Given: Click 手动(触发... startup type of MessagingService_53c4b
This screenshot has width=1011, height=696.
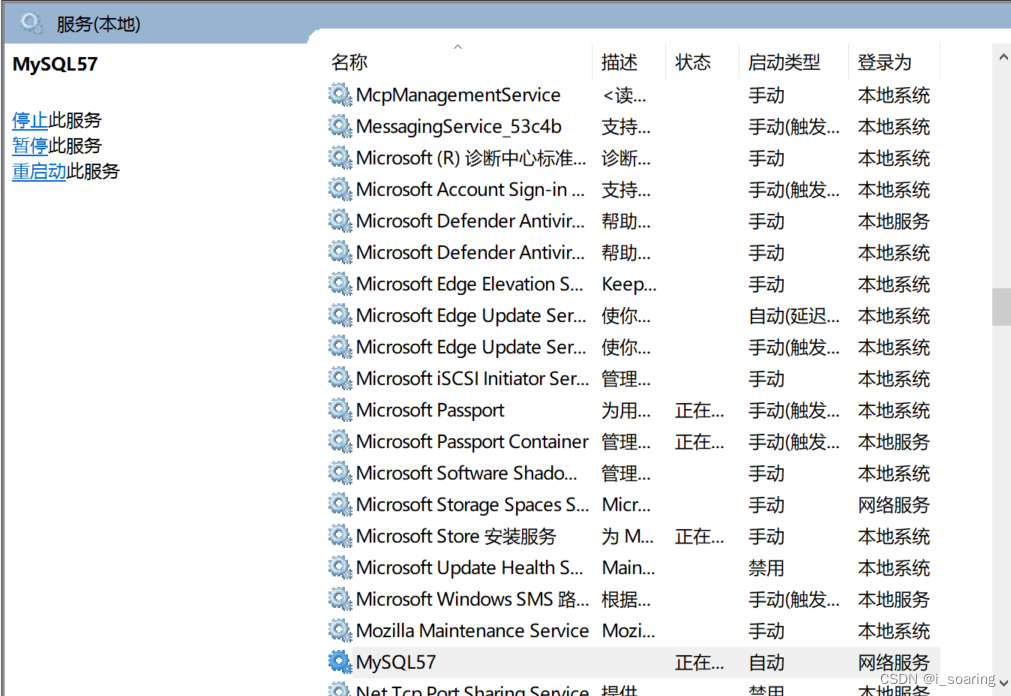Looking at the screenshot, I should coord(794,126).
